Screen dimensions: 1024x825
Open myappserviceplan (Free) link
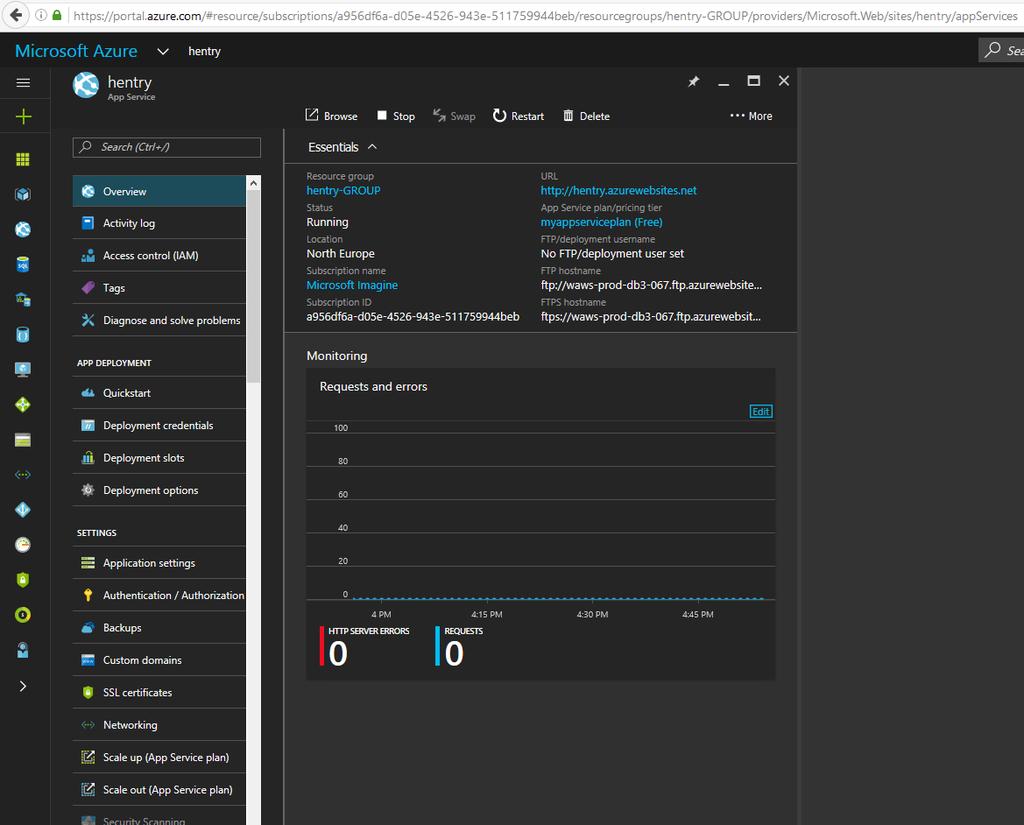tap(601, 222)
